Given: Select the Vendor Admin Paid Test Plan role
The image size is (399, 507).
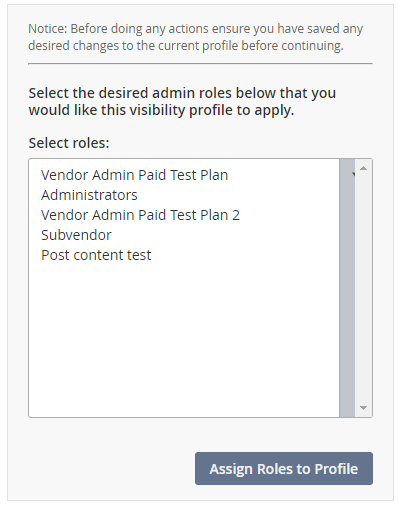Looking at the screenshot, I should click(134, 175).
